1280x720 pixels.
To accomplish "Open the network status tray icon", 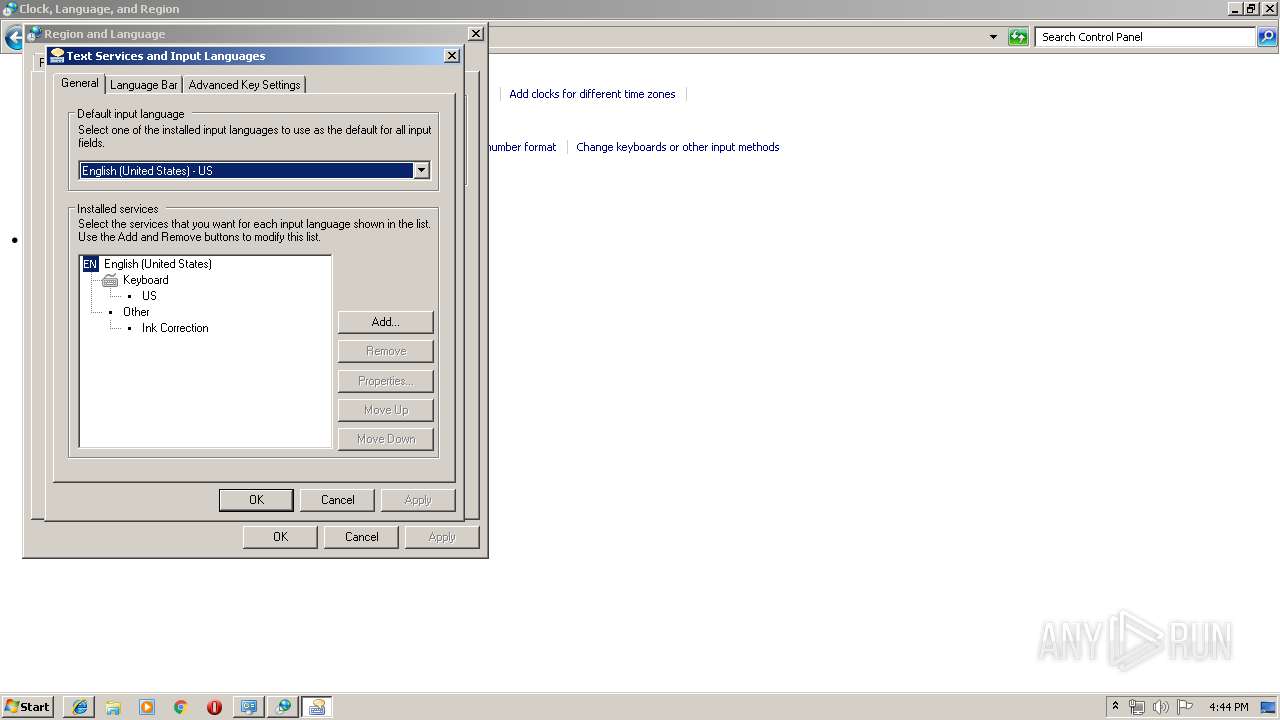I will [x=1137, y=707].
